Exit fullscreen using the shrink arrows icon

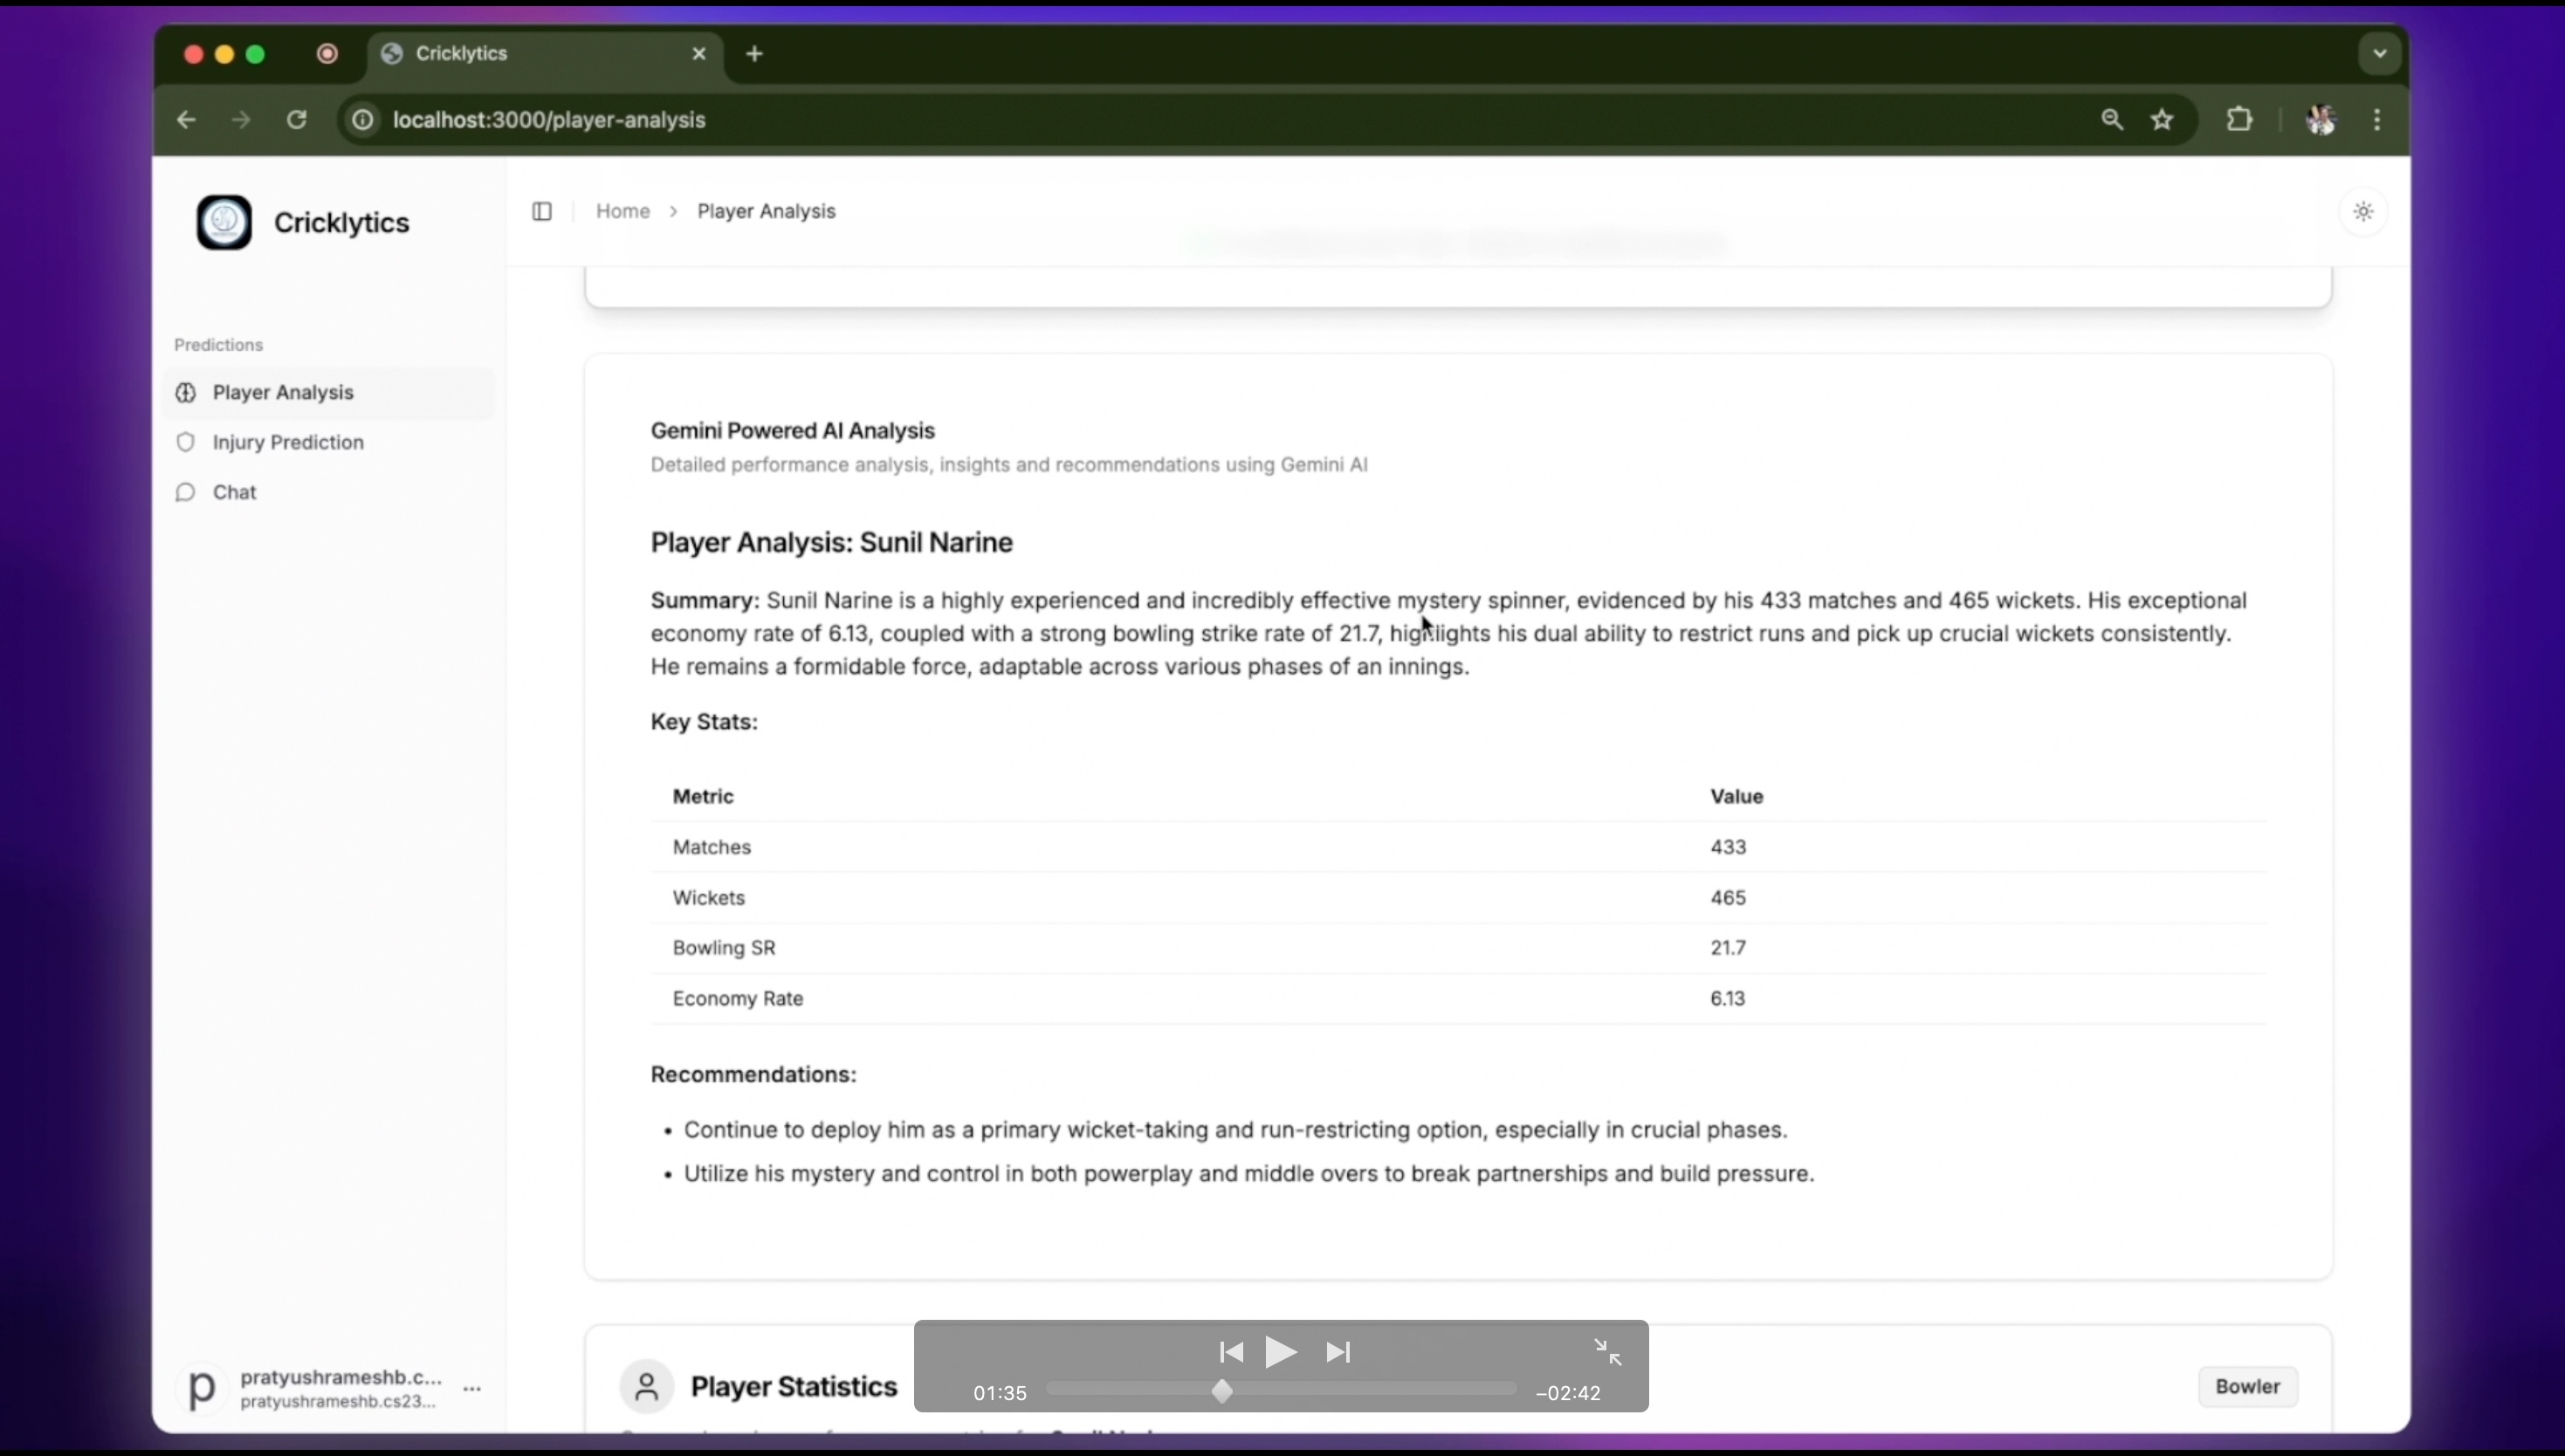(x=1607, y=1352)
